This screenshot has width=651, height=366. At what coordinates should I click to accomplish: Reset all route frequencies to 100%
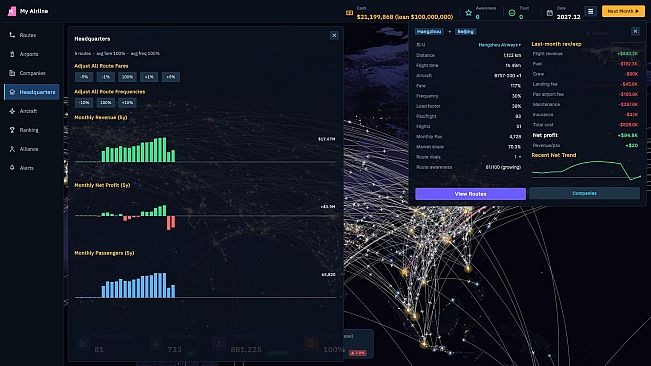pos(105,102)
